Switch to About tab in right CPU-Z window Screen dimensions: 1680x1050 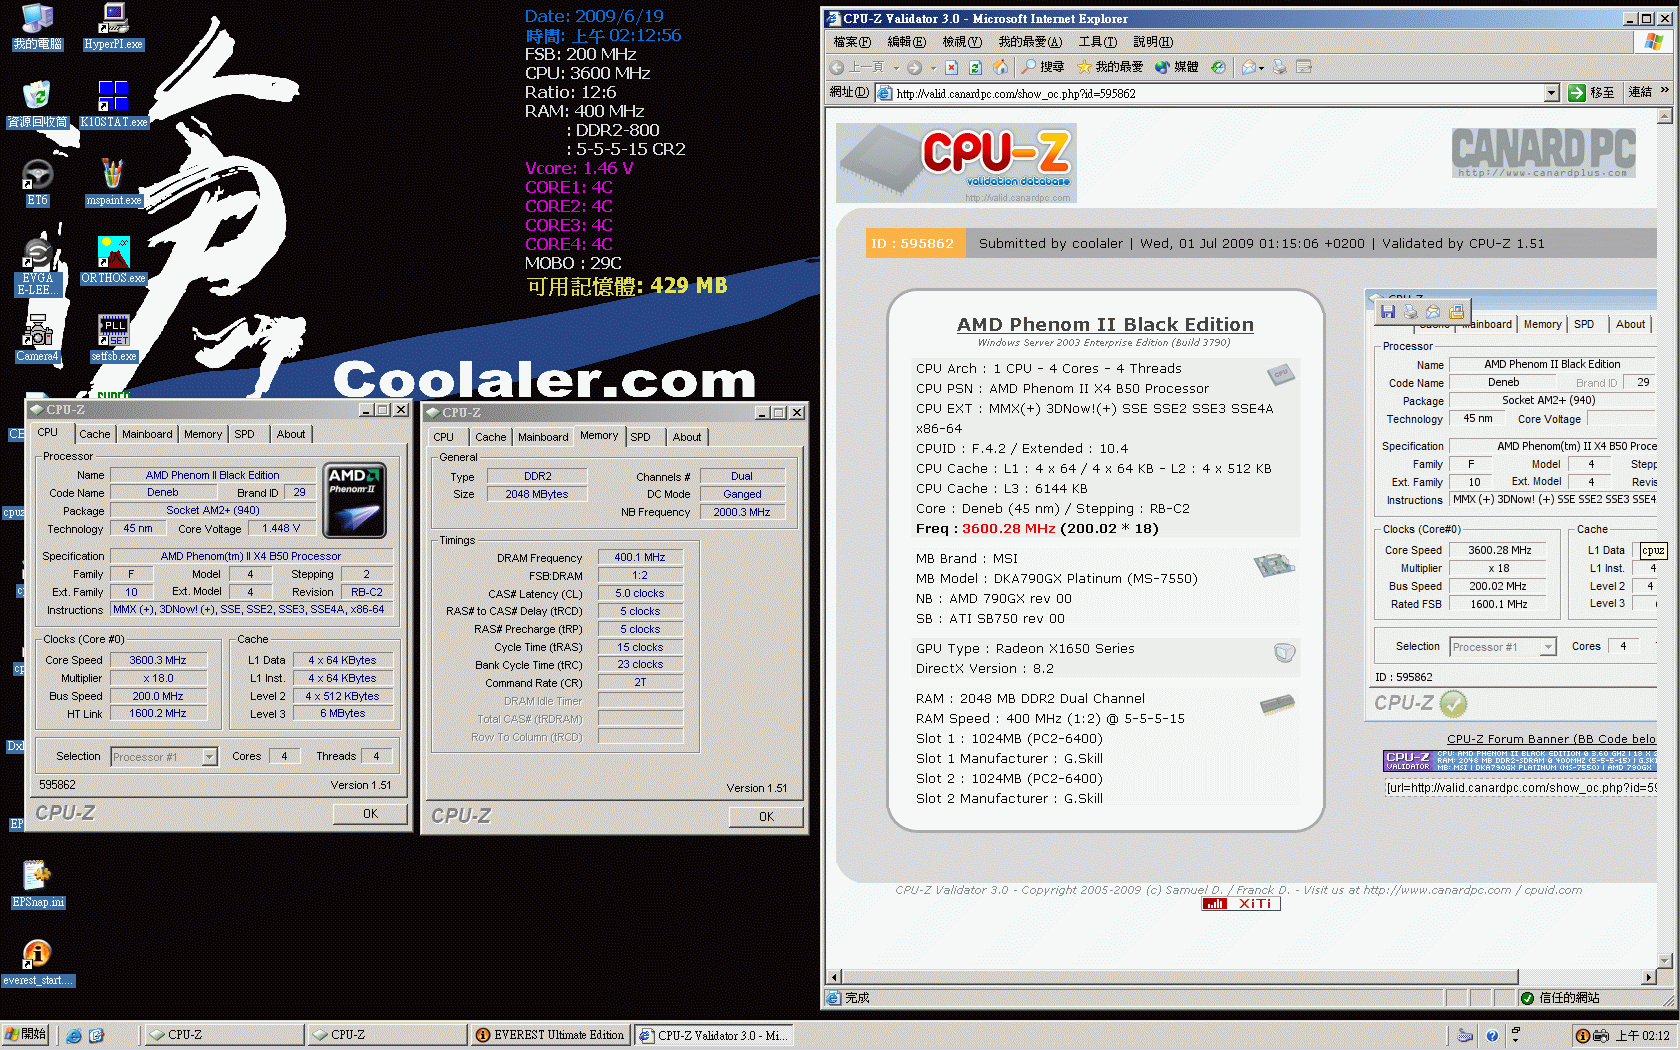[687, 437]
